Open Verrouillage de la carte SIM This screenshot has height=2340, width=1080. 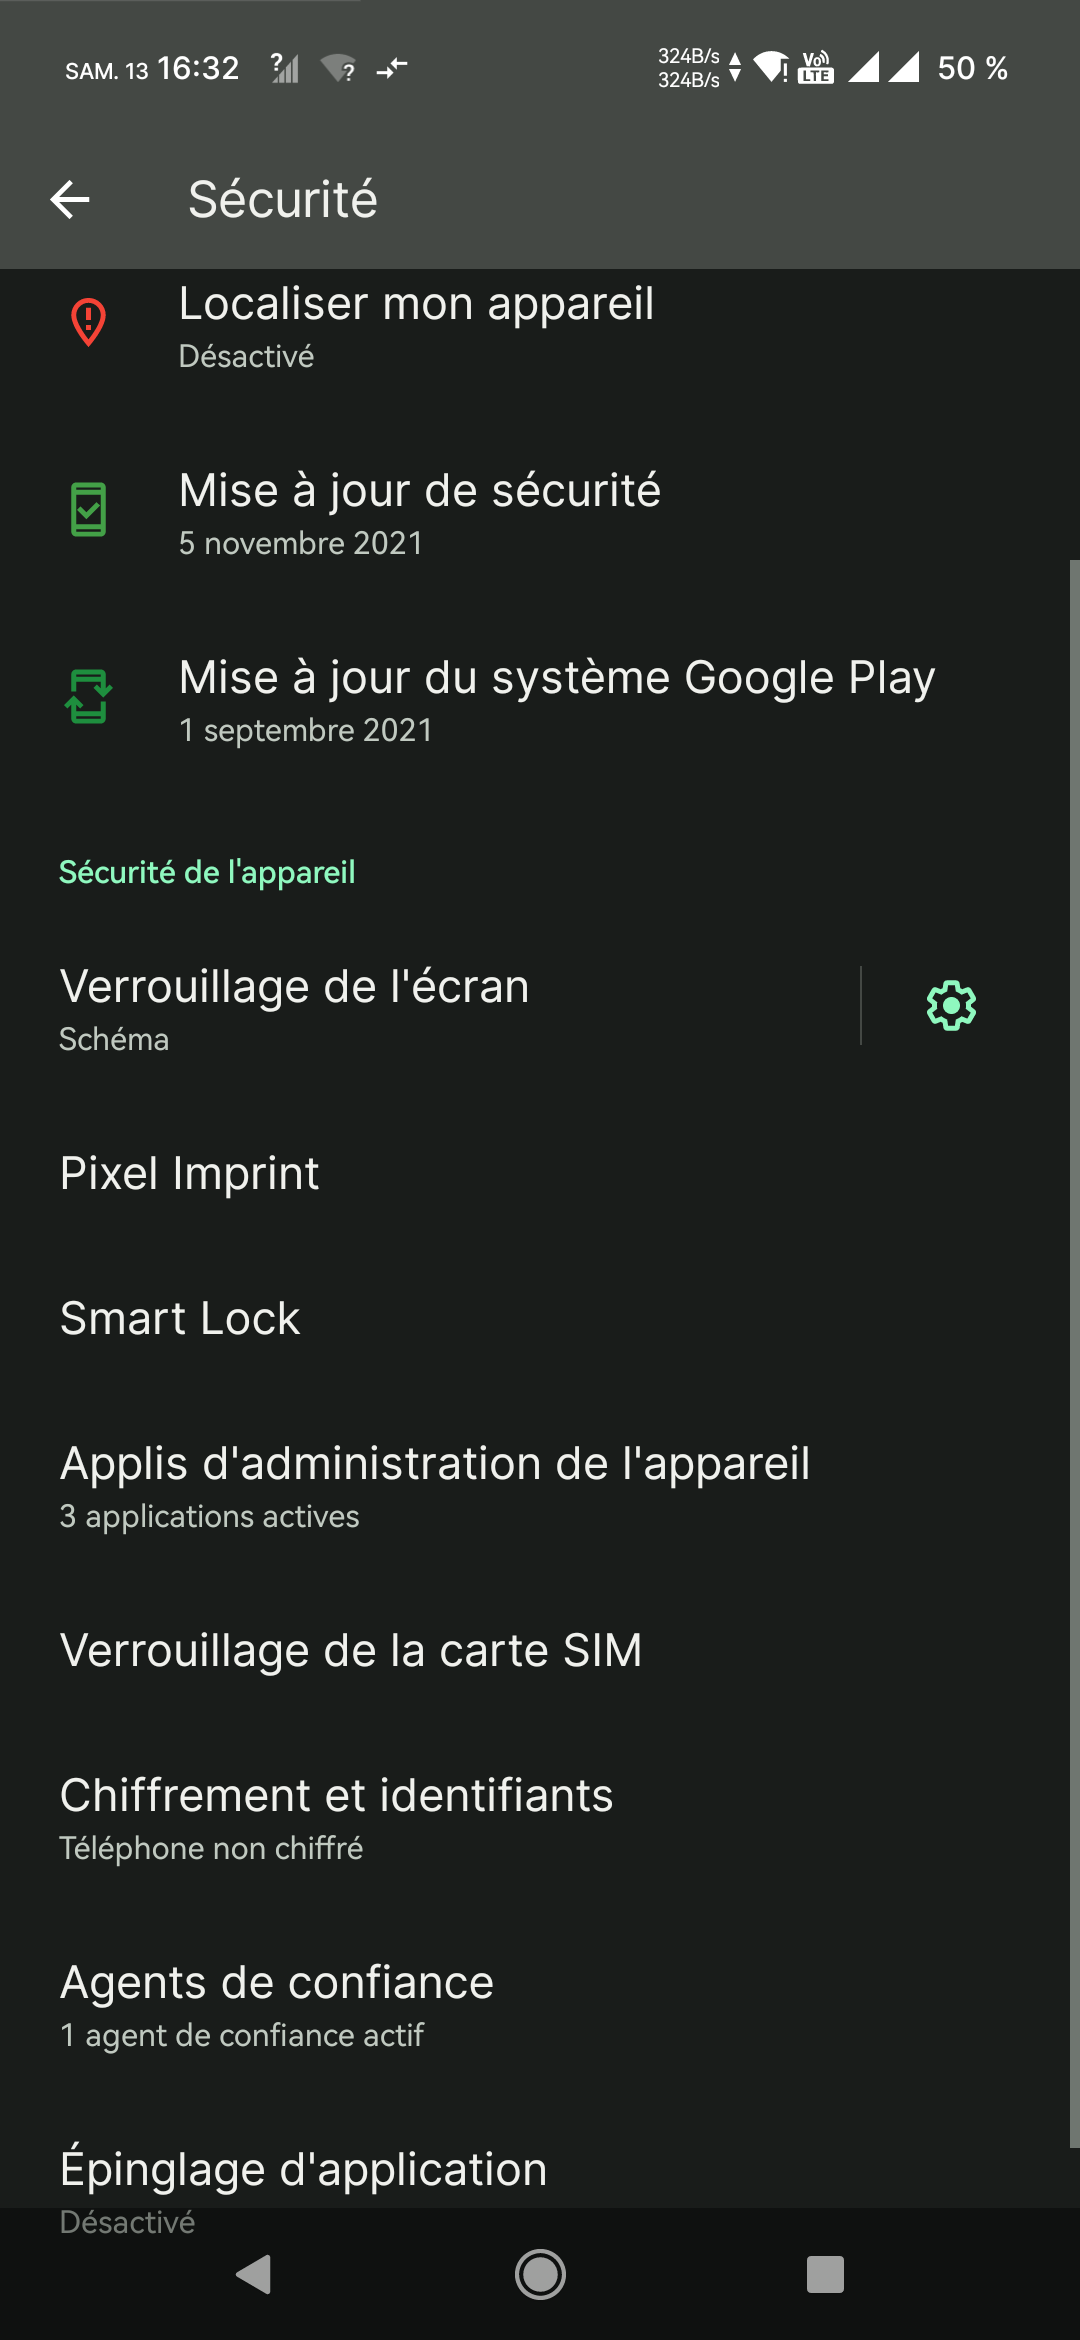pos(540,1650)
